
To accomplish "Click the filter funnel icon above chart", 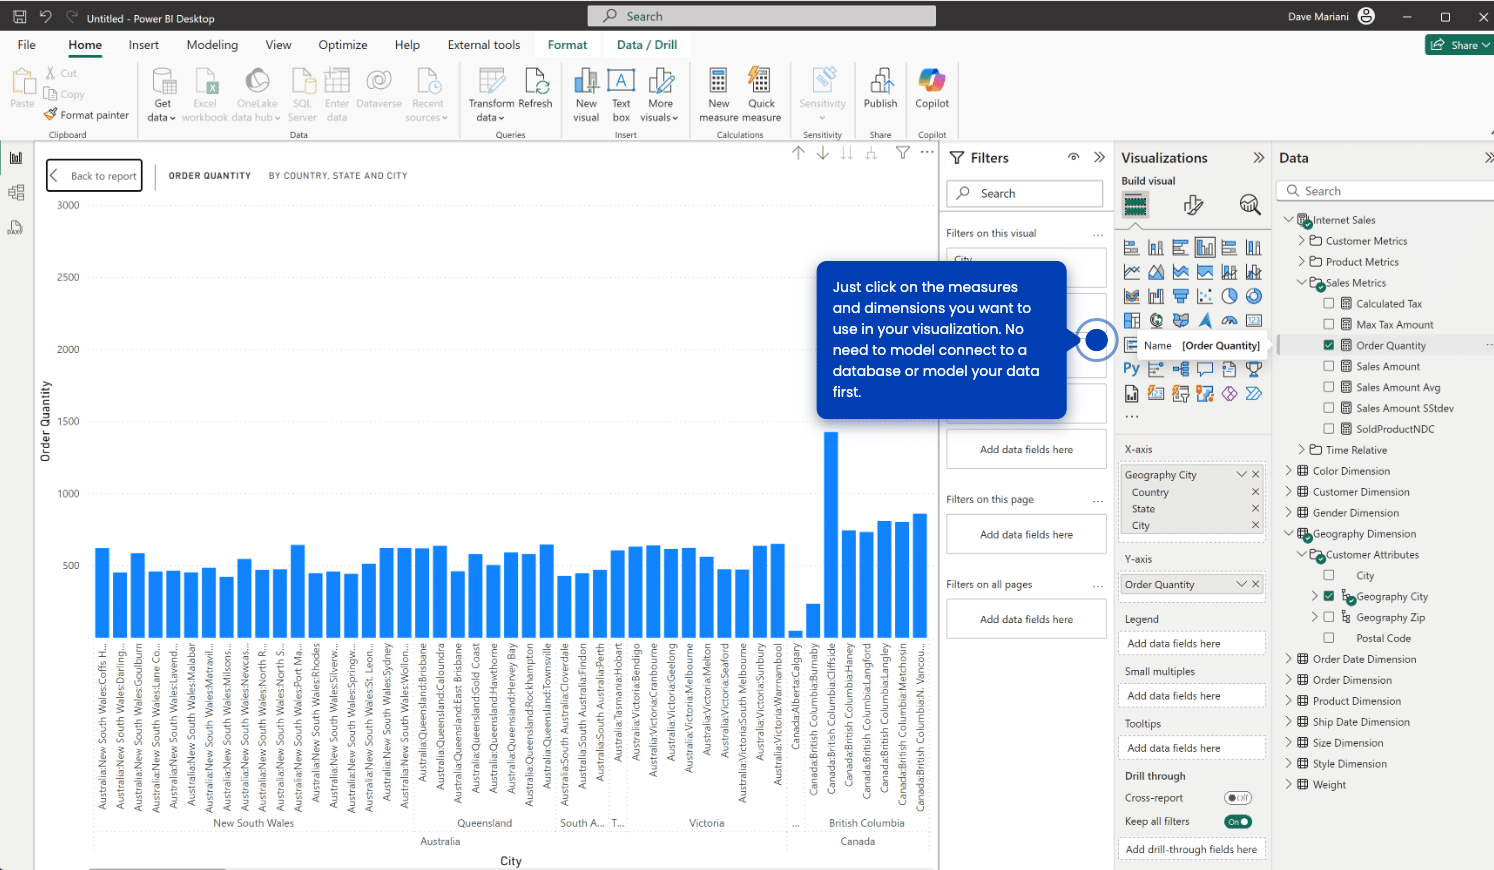I will point(903,153).
